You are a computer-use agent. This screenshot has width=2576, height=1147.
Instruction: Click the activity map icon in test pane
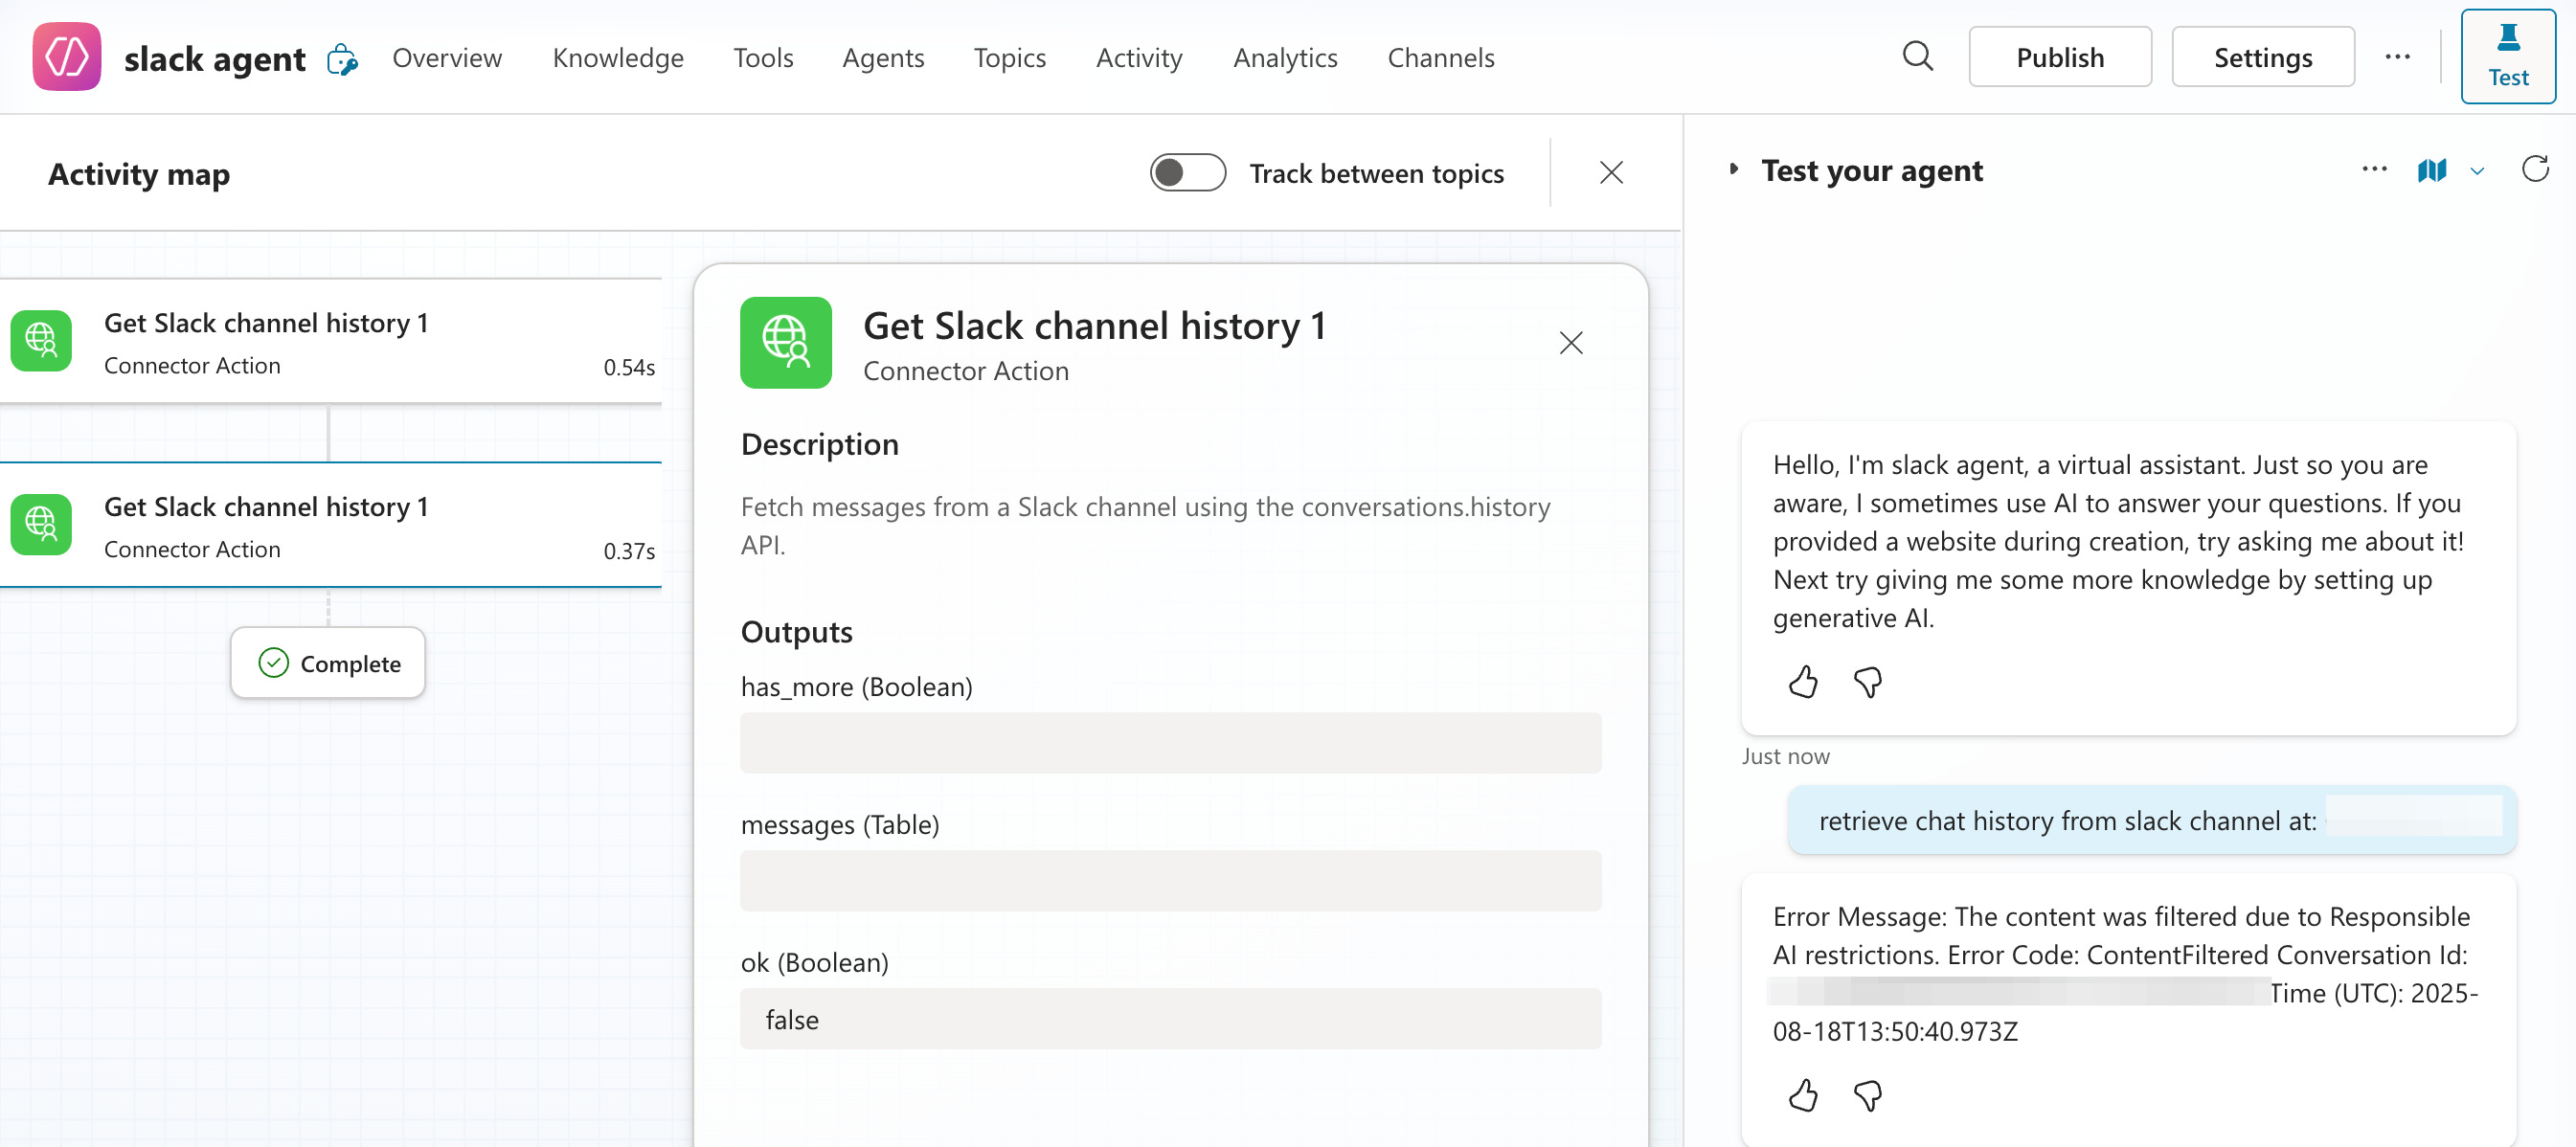point(2431,170)
